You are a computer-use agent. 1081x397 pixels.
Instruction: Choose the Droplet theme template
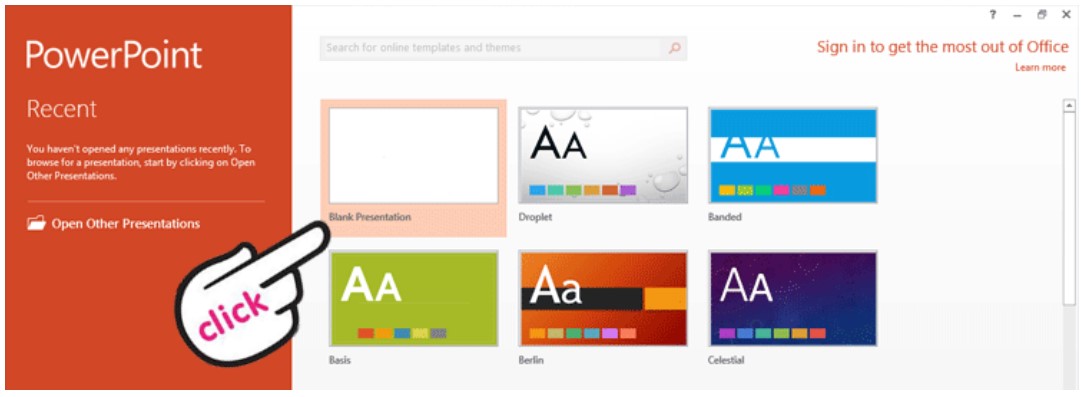pos(603,155)
